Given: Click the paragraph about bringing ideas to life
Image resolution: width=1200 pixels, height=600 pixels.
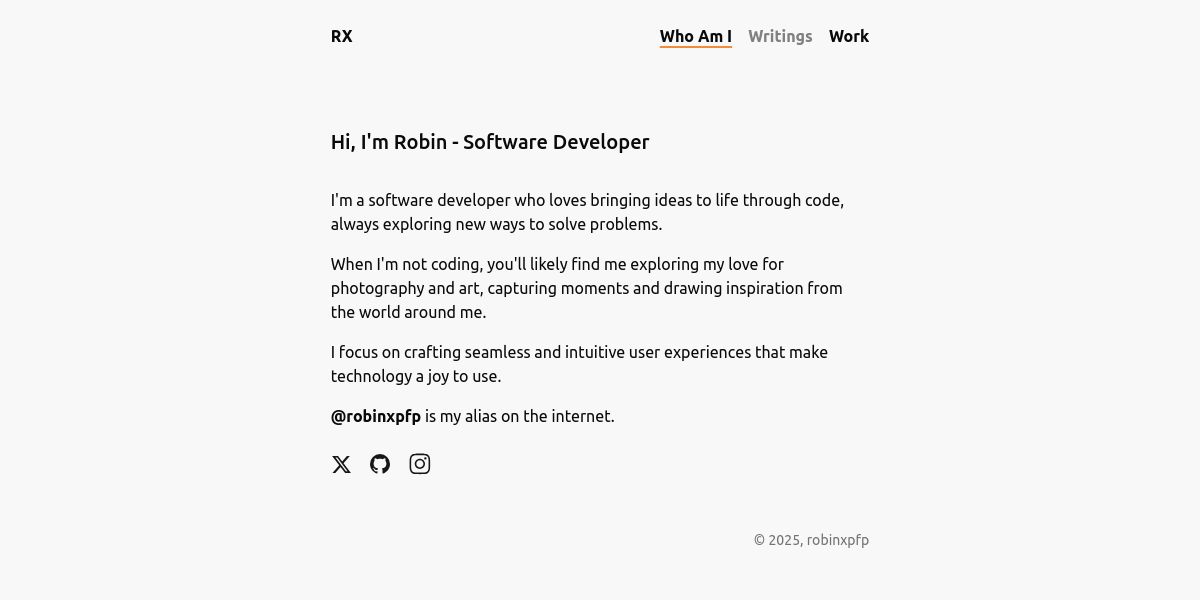Looking at the screenshot, I should point(588,212).
